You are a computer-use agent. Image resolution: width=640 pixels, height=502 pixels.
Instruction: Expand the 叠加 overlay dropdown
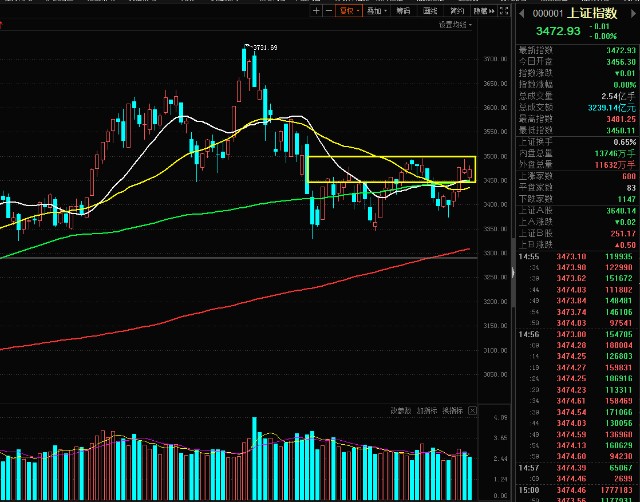click(x=376, y=11)
